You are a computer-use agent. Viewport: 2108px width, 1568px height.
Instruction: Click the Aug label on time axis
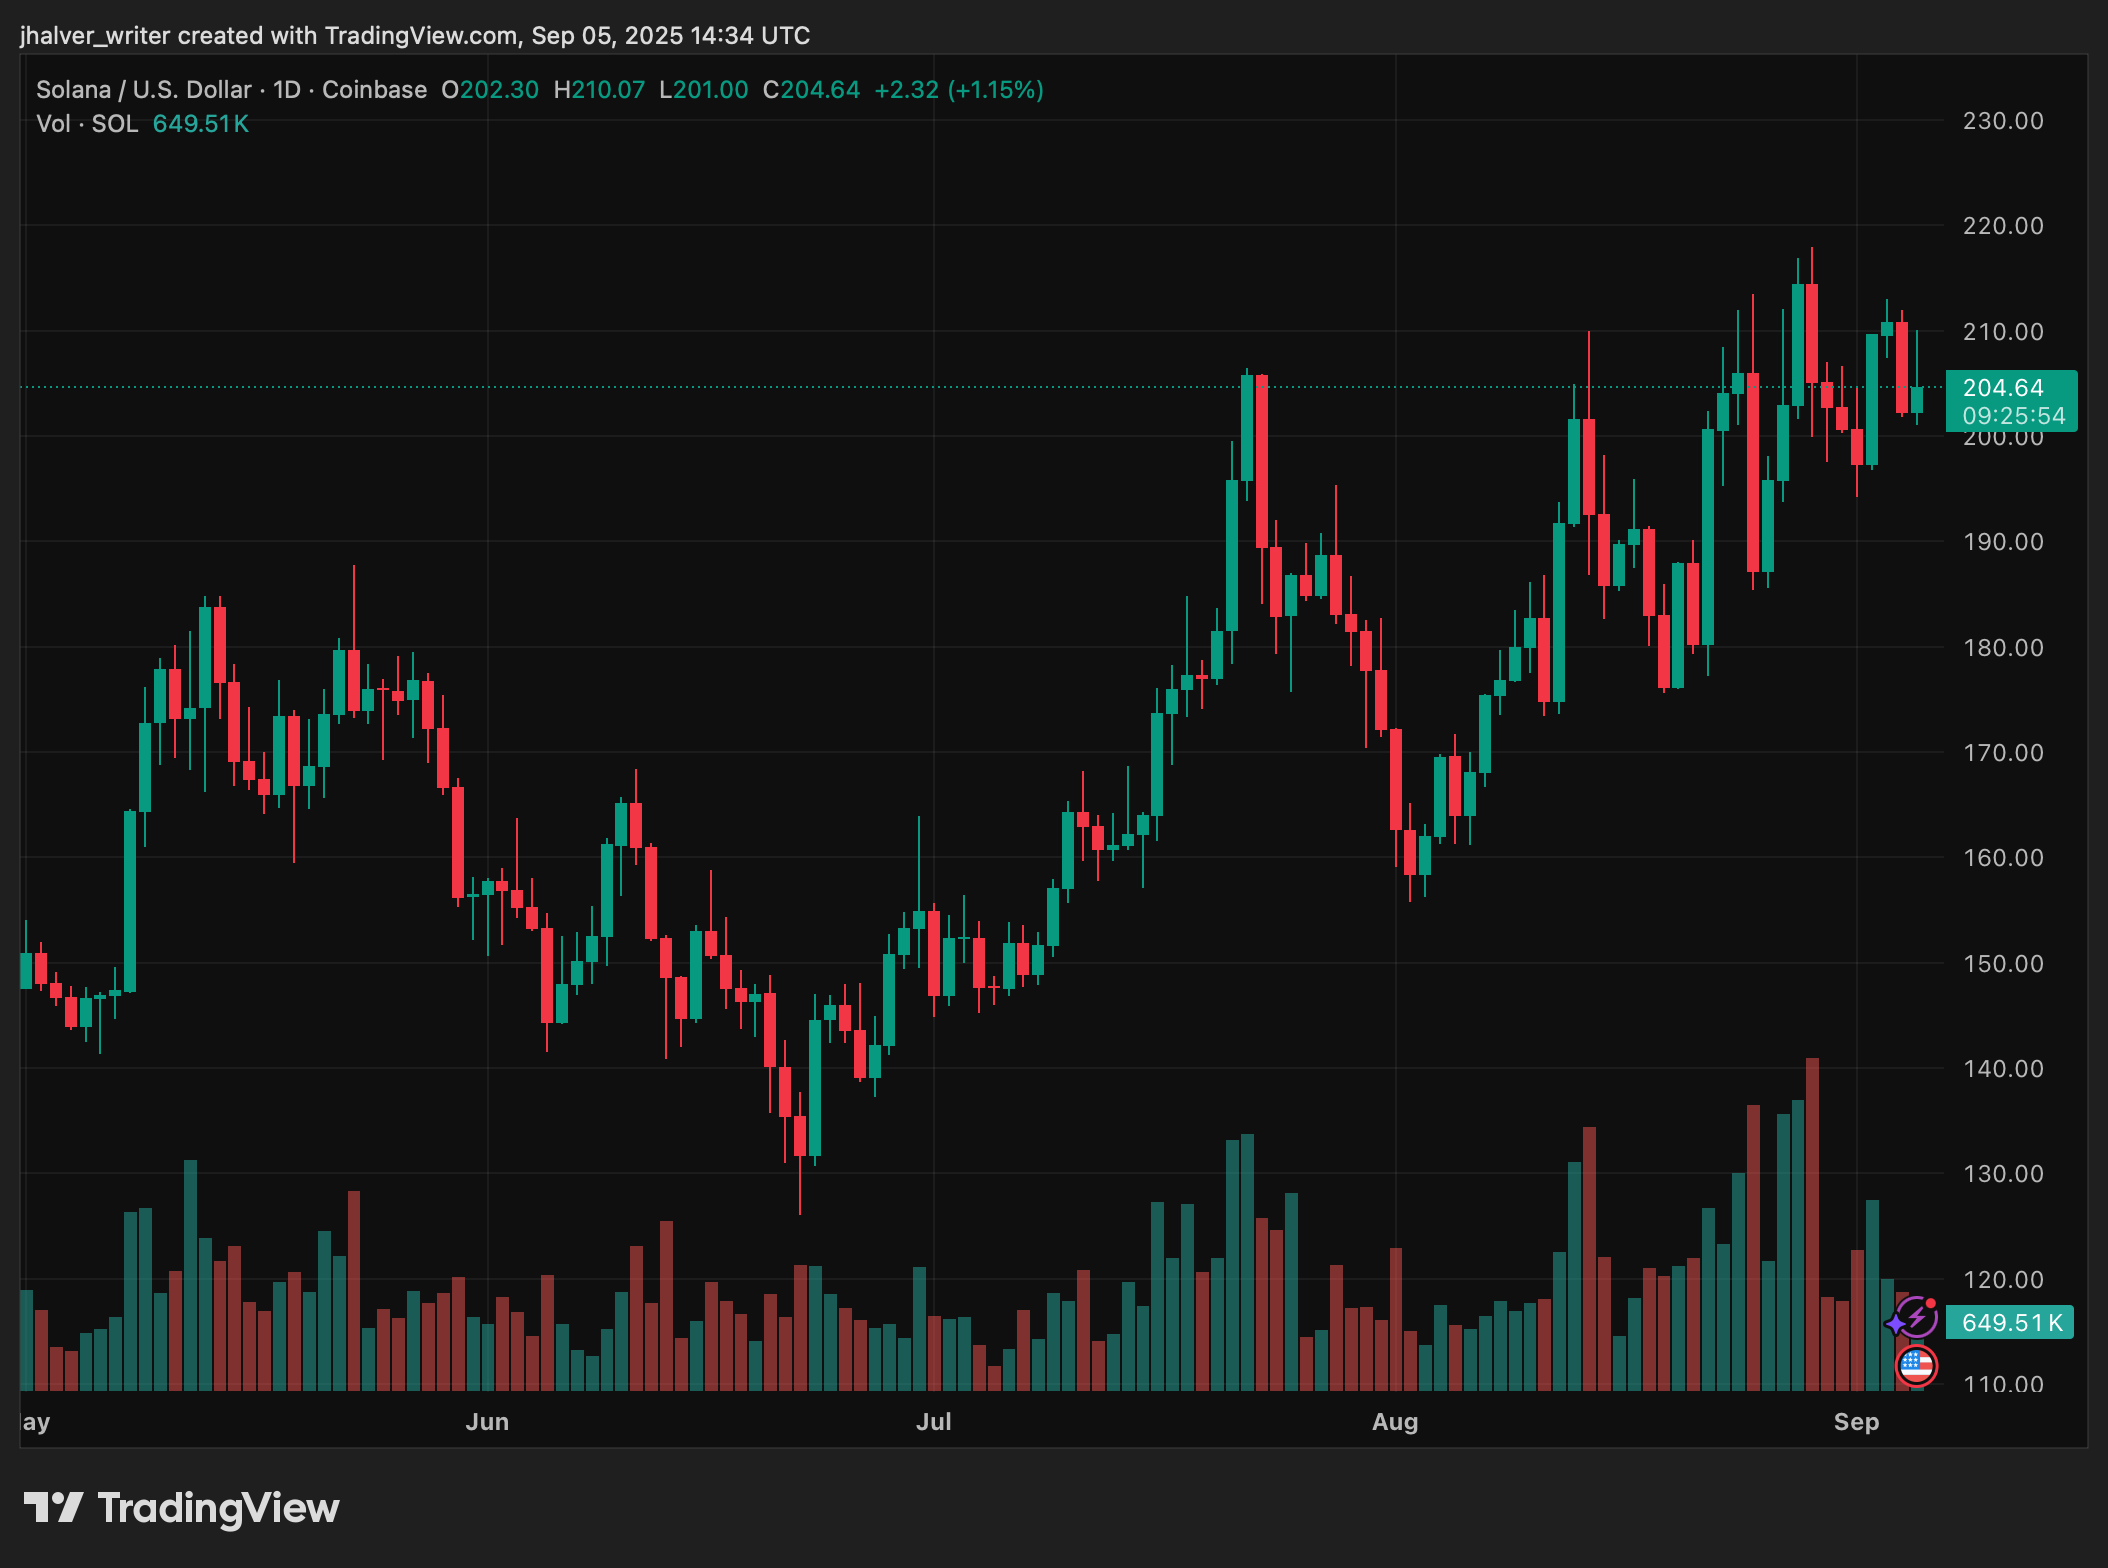pos(1394,1421)
